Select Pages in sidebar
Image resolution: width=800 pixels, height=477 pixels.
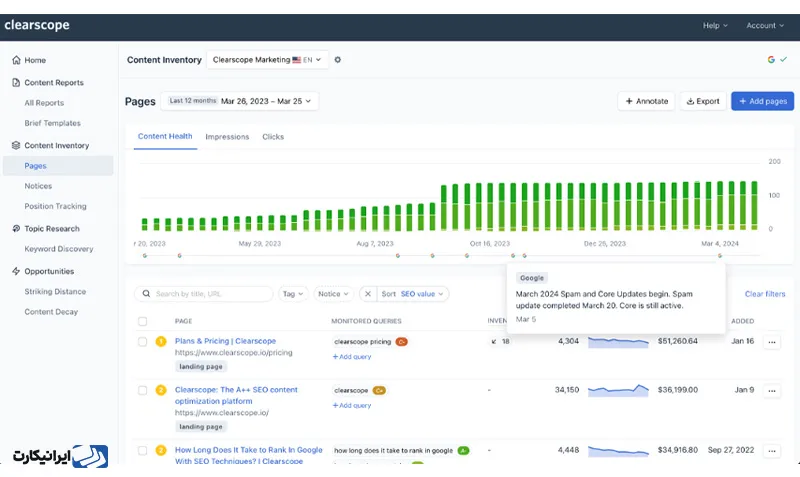click(x=58, y=166)
